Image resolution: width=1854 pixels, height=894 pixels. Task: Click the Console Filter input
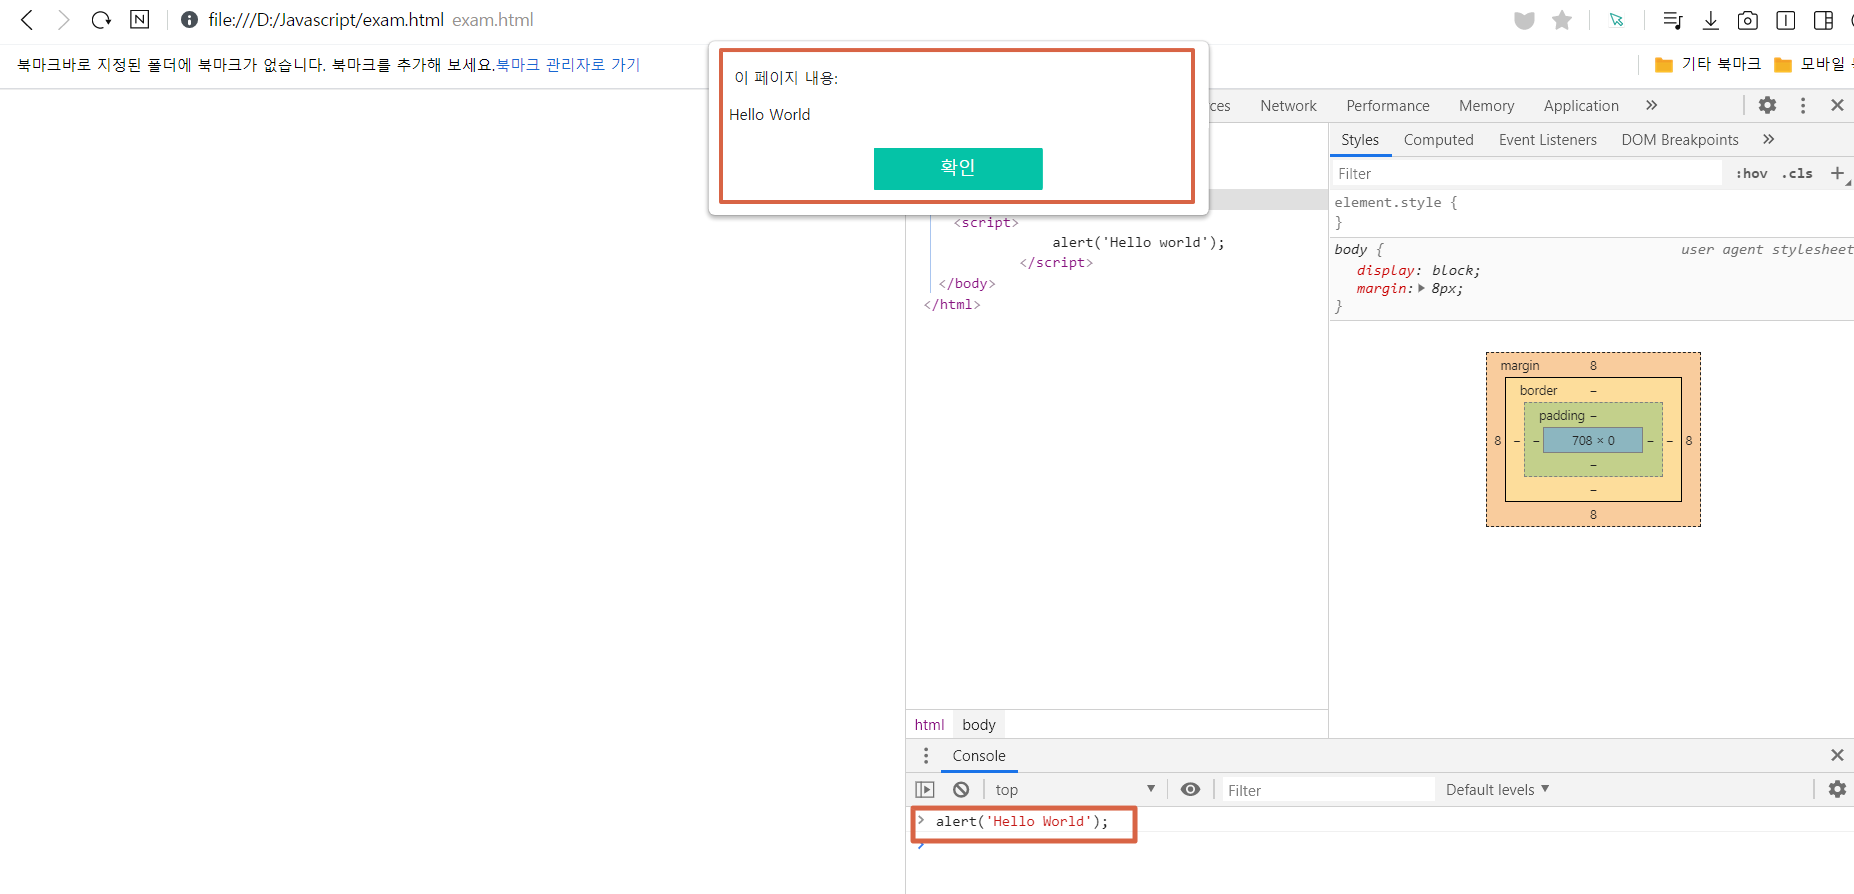[1328, 790]
